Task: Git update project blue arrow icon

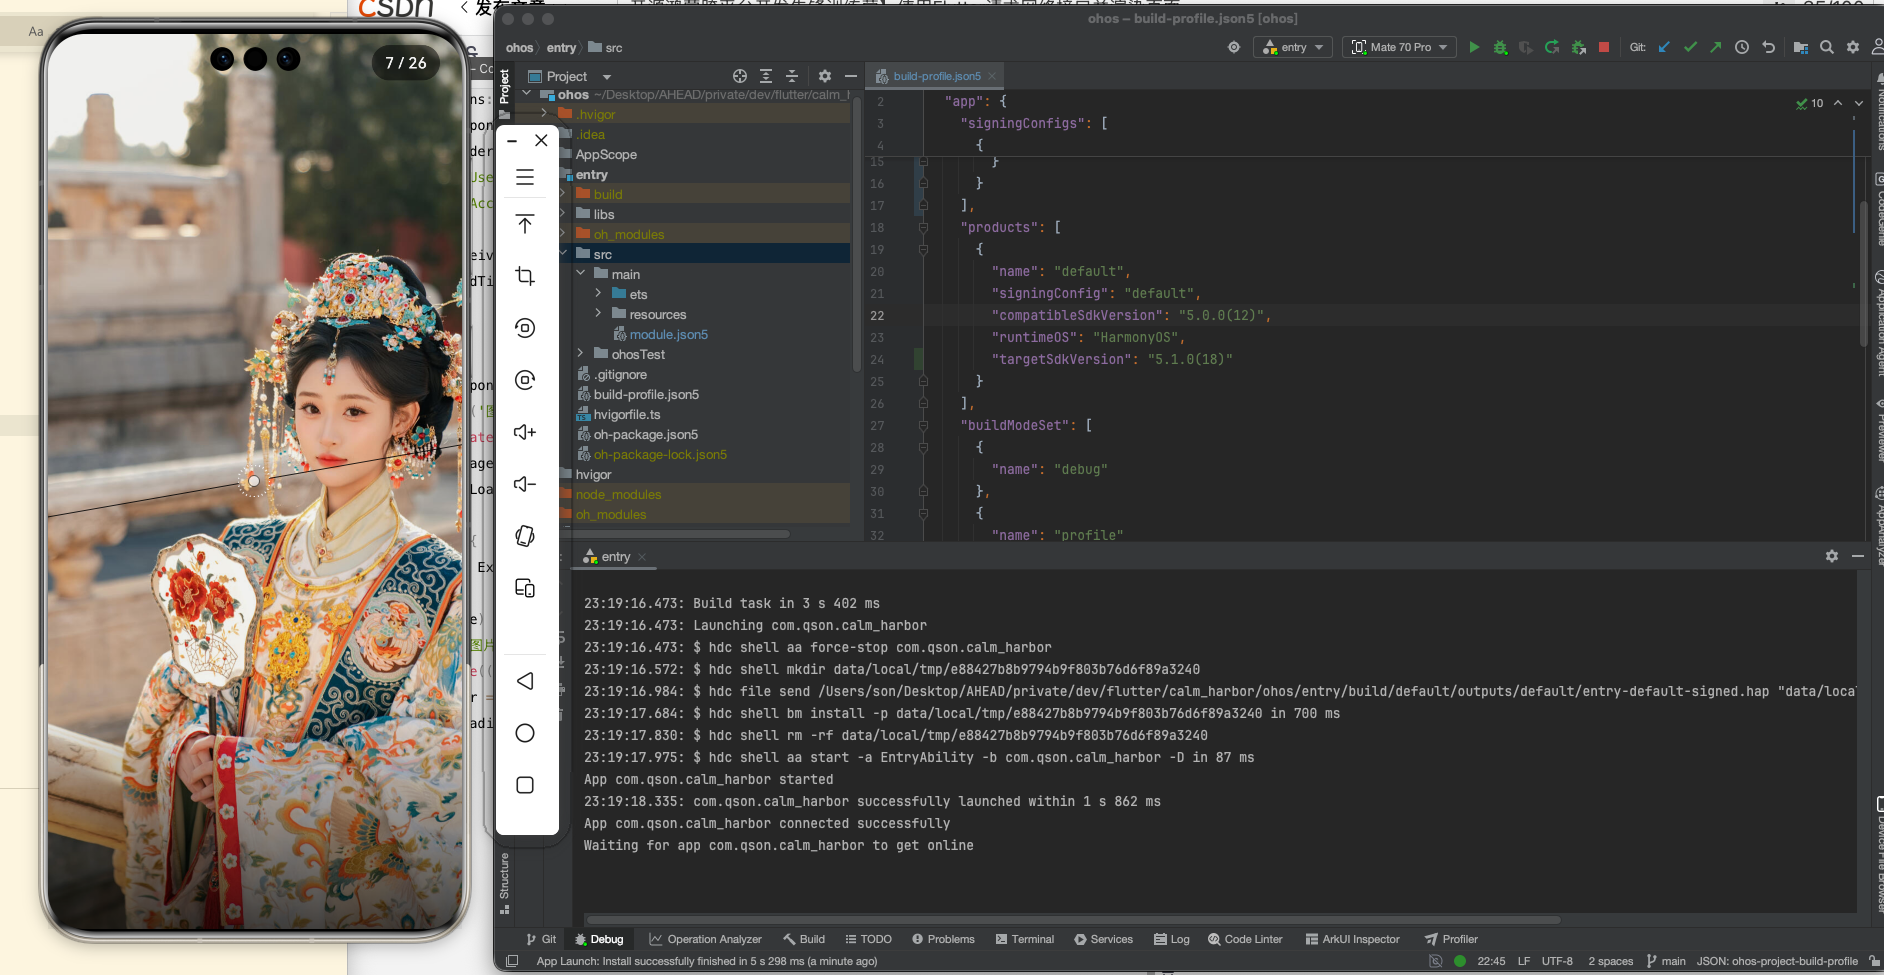Action: pos(1664,47)
